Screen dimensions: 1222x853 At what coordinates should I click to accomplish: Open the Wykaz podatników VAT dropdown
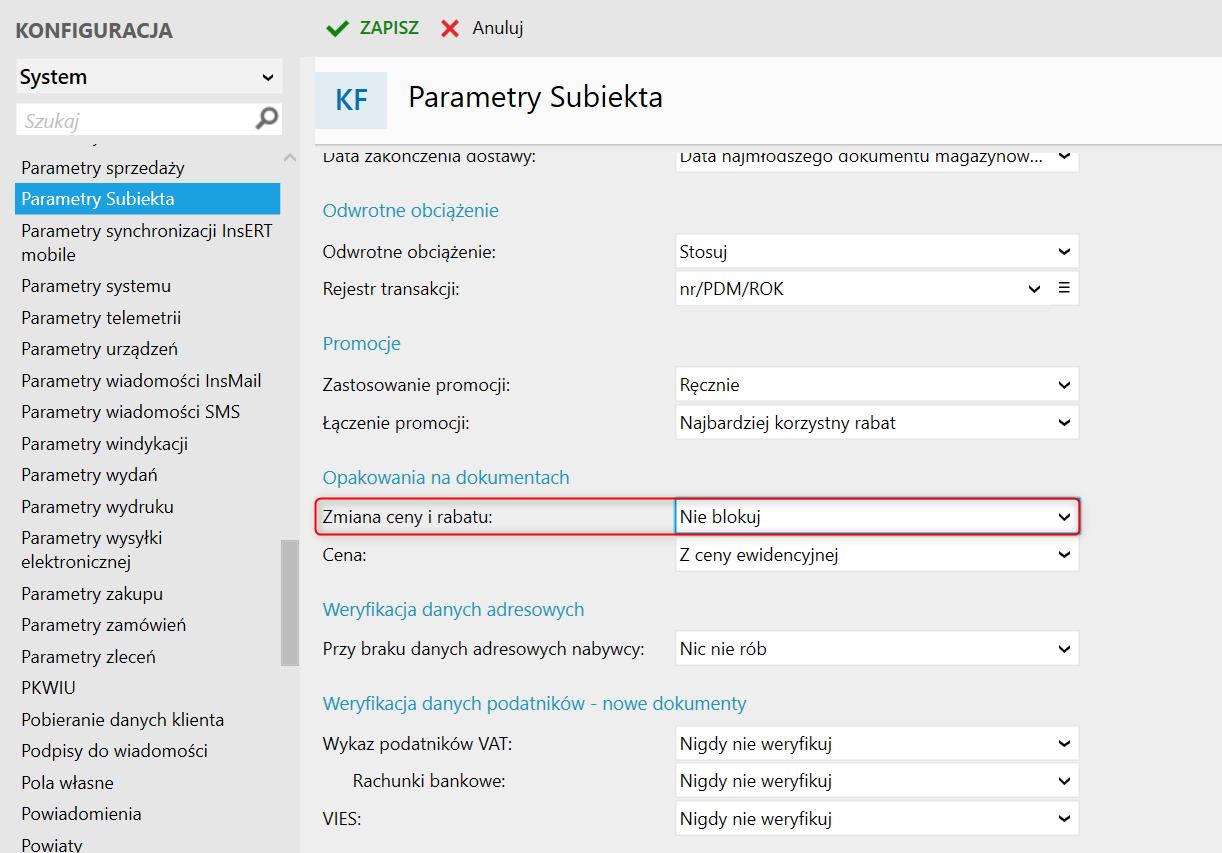pyautogui.click(x=877, y=744)
